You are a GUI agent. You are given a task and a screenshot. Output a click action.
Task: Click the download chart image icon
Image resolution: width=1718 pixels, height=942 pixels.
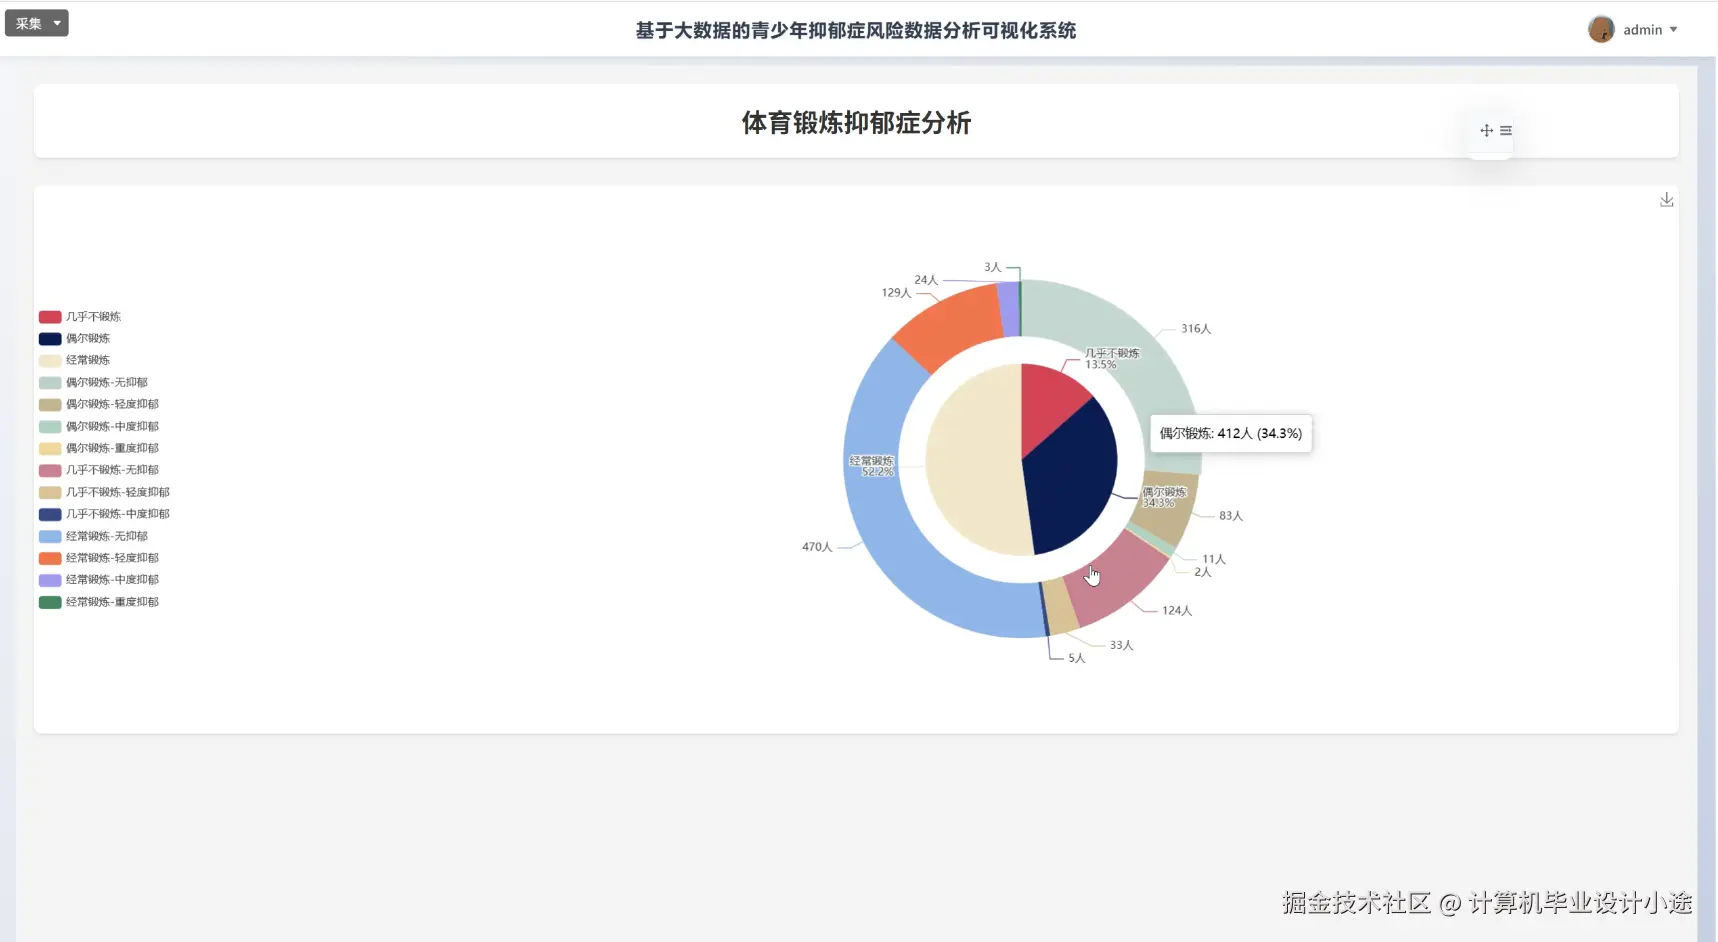[1667, 199]
